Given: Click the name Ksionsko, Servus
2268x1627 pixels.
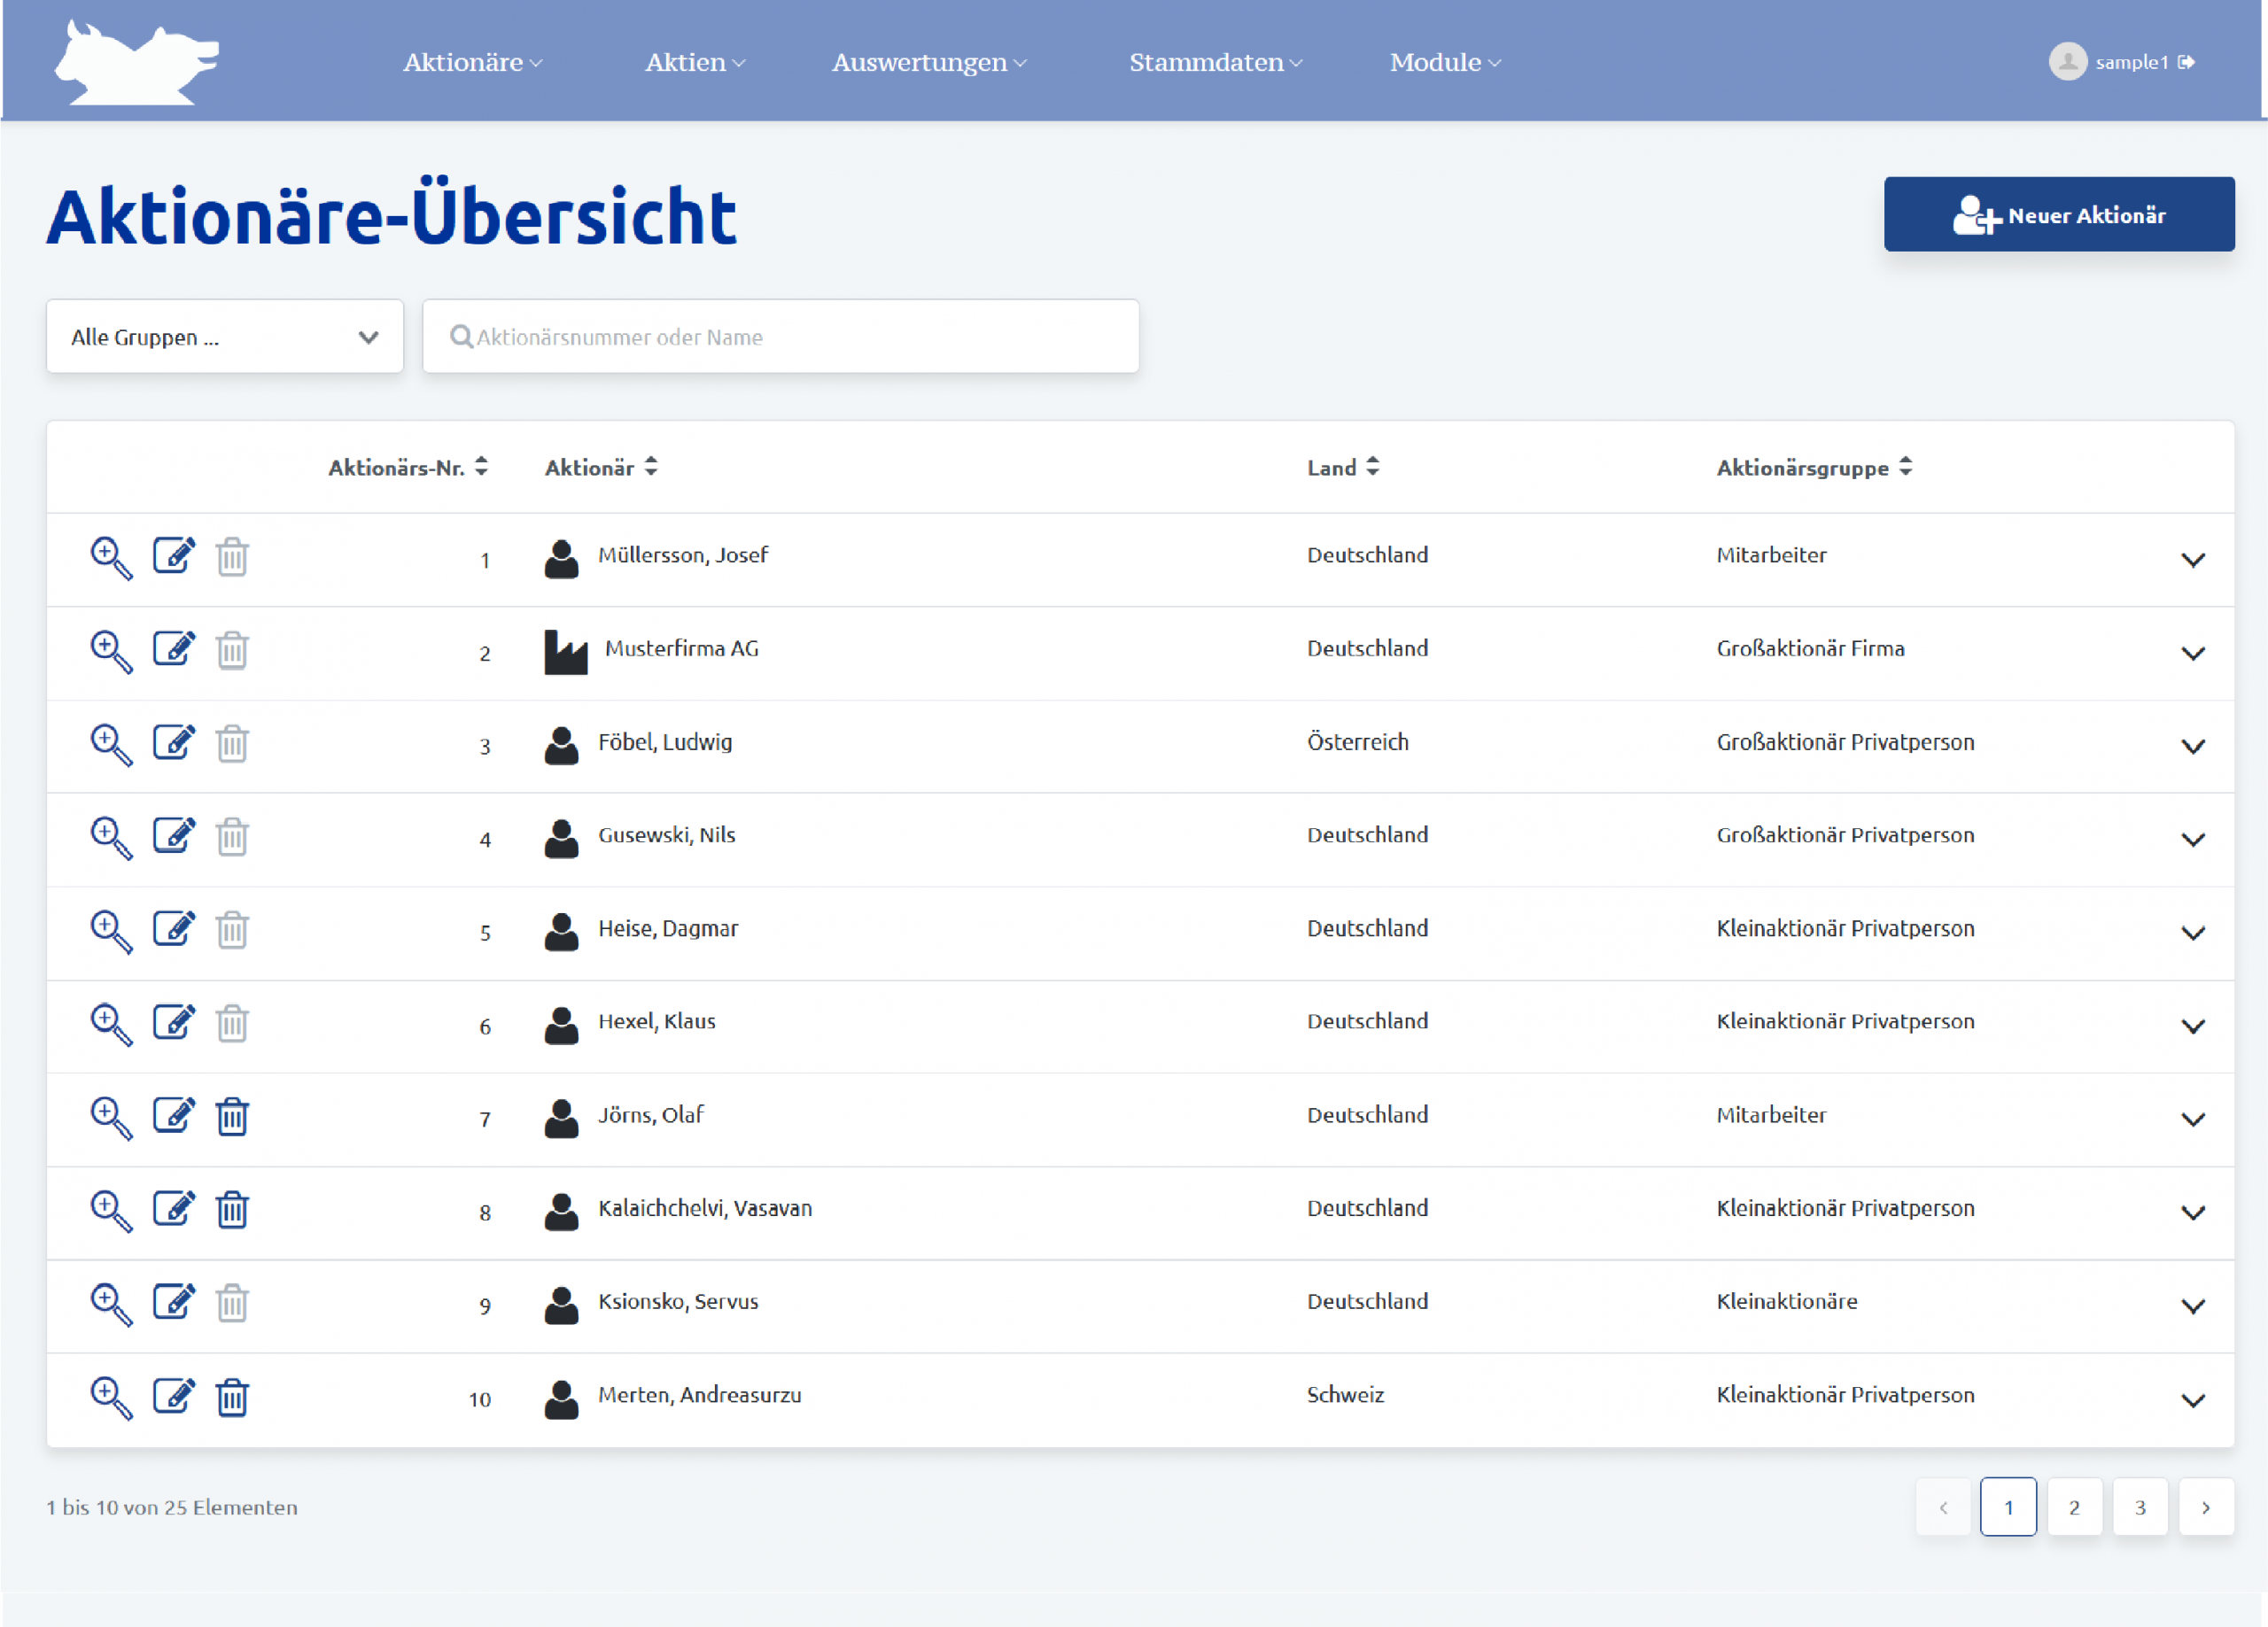Looking at the screenshot, I should click(x=678, y=1301).
